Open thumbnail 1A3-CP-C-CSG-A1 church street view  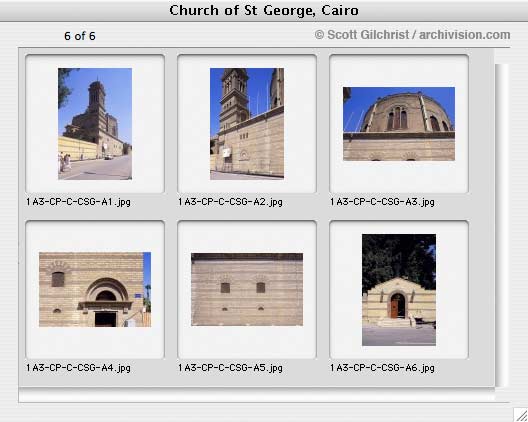(x=95, y=124)
